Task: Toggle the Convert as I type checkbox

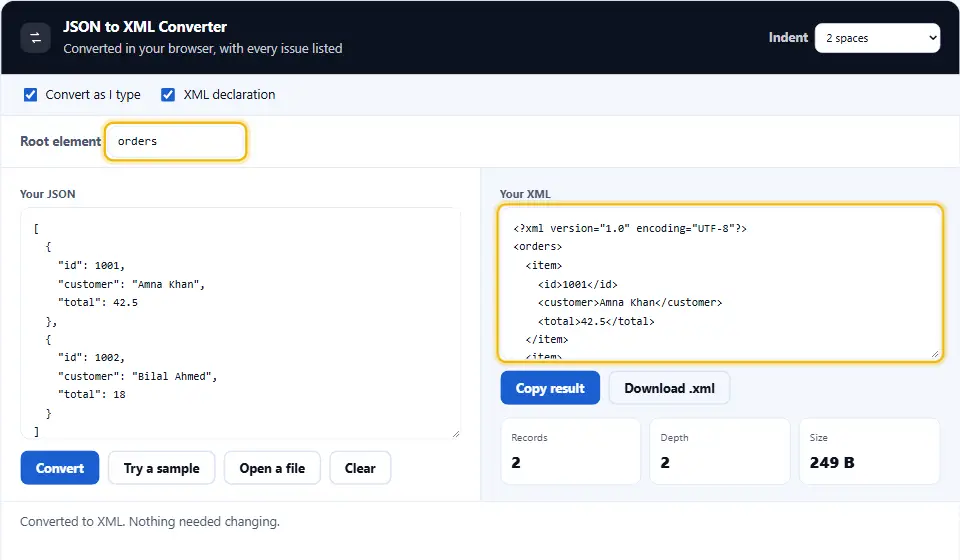Action: tap(30, 95)
